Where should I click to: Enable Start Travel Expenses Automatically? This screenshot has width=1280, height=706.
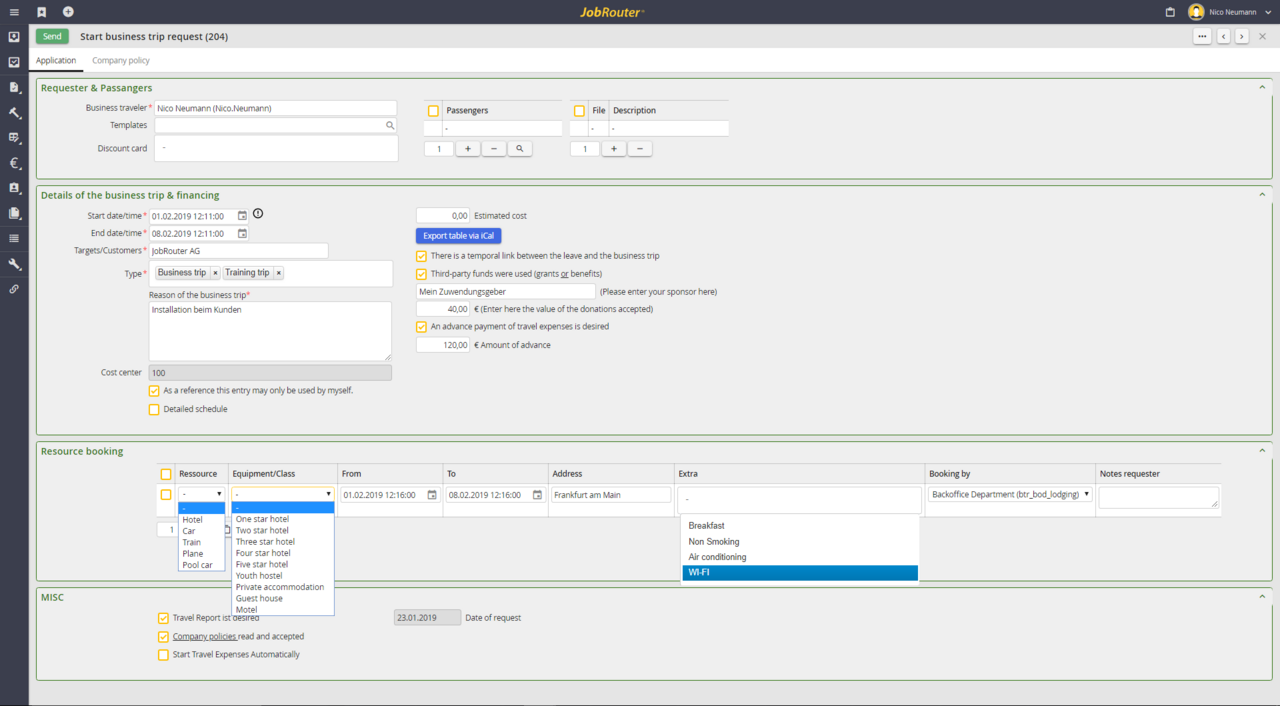[x=163, y=655]
